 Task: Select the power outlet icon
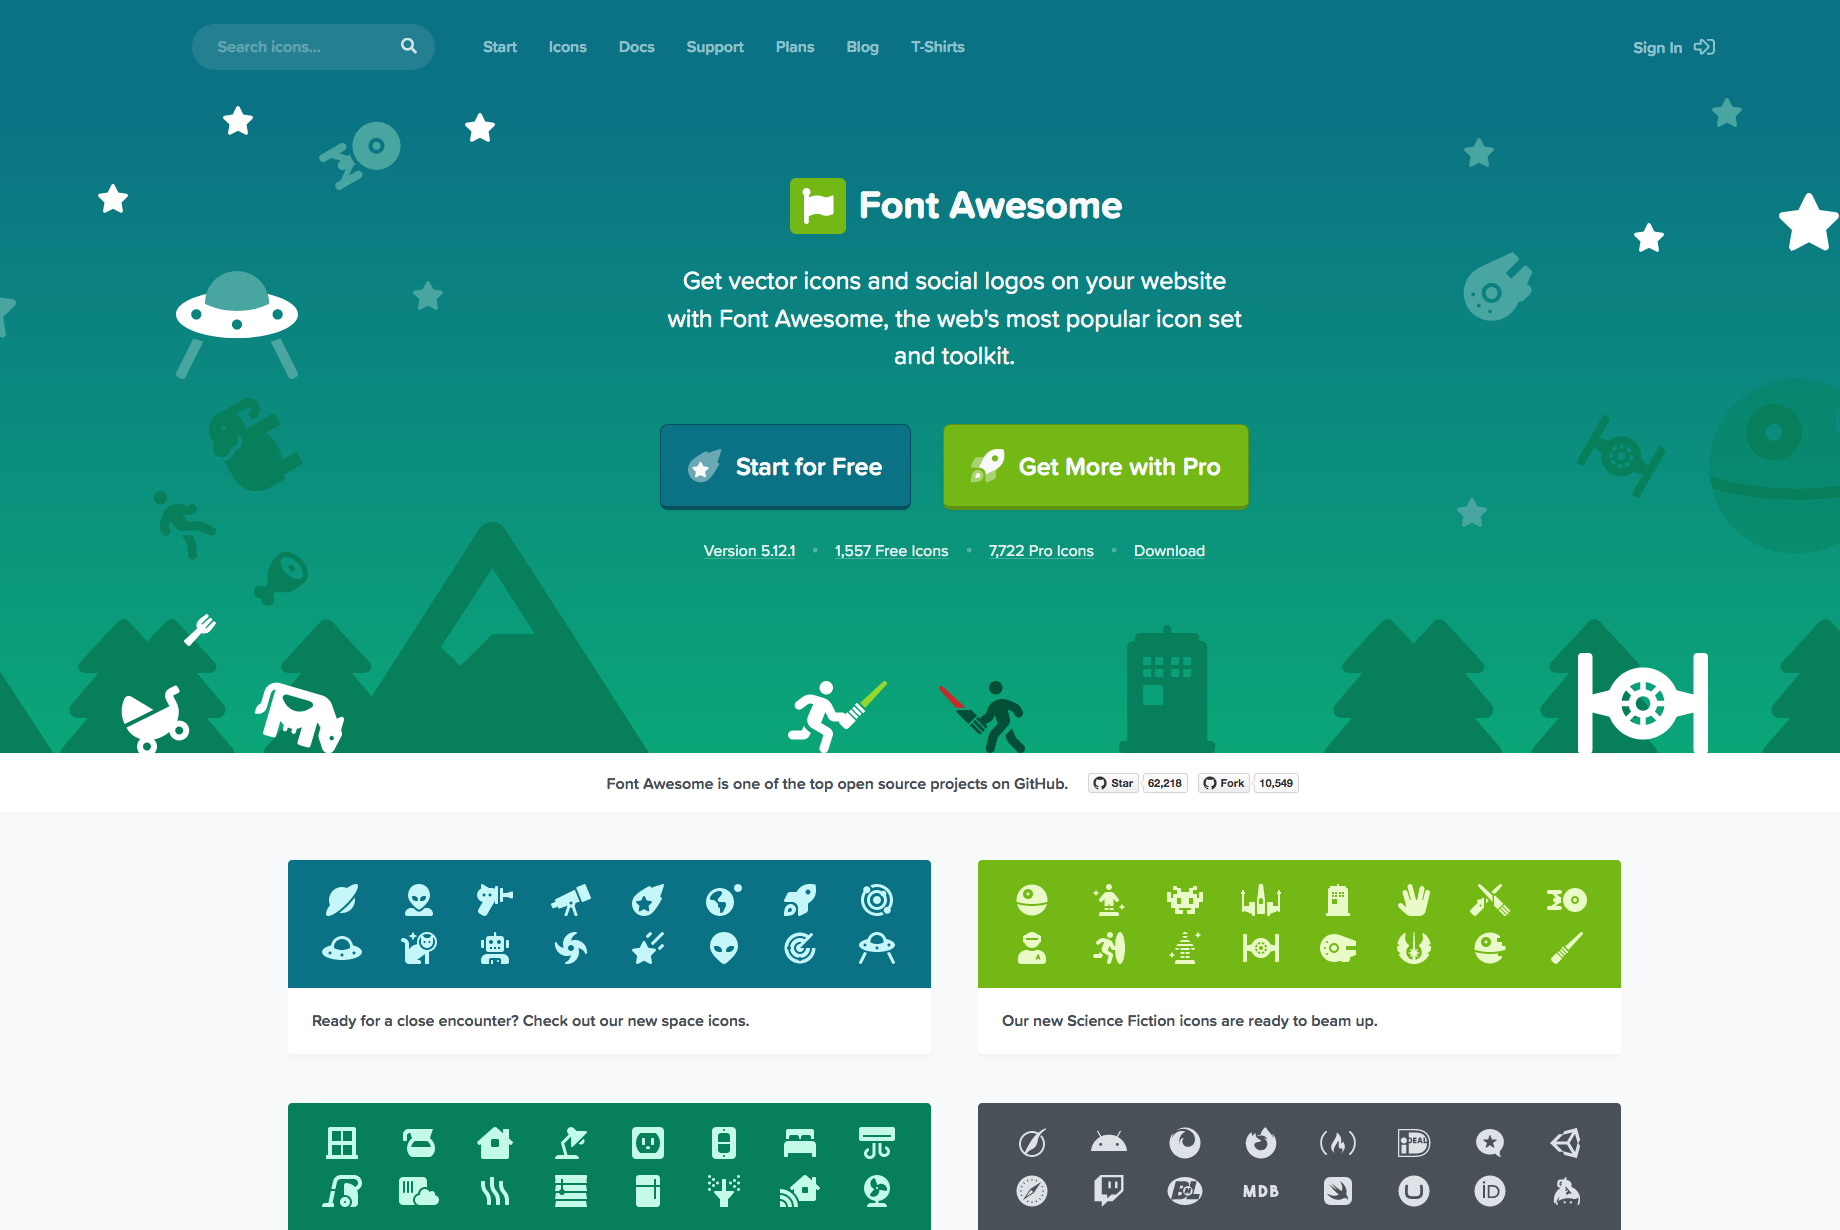tap(648, 1142)
